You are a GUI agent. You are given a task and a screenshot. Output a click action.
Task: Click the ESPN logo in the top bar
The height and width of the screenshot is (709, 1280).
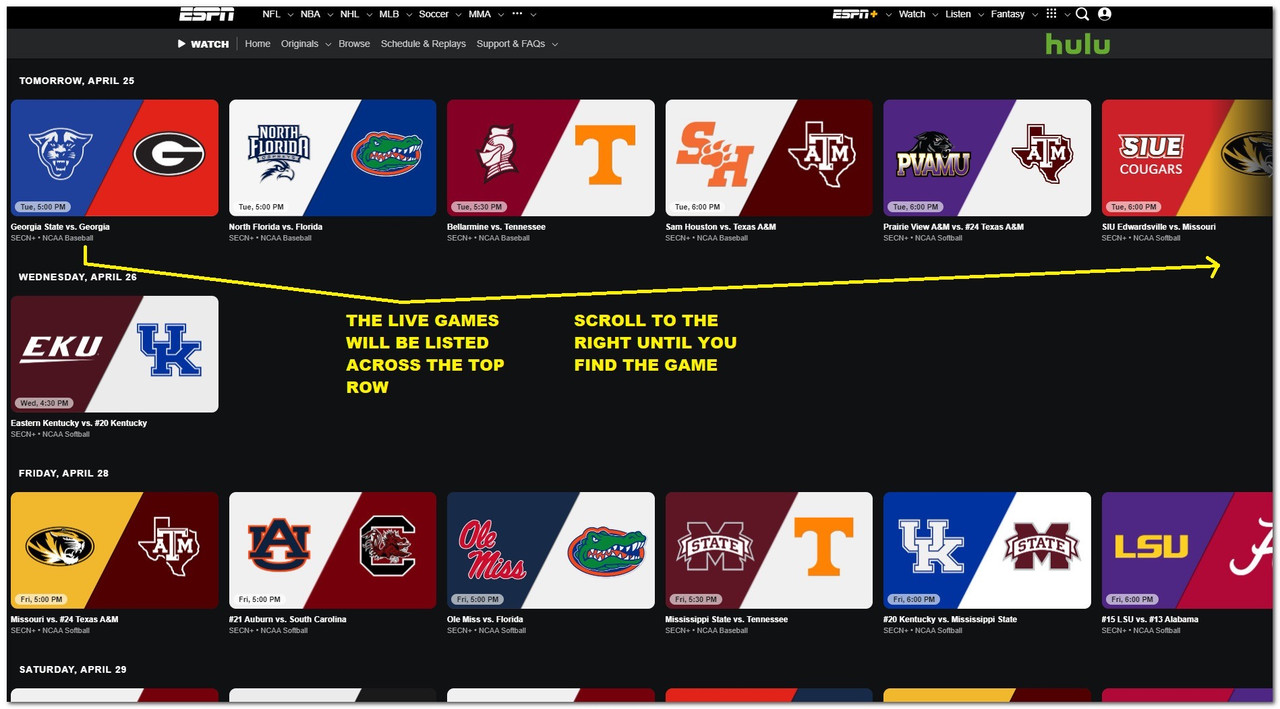point(207,14)
